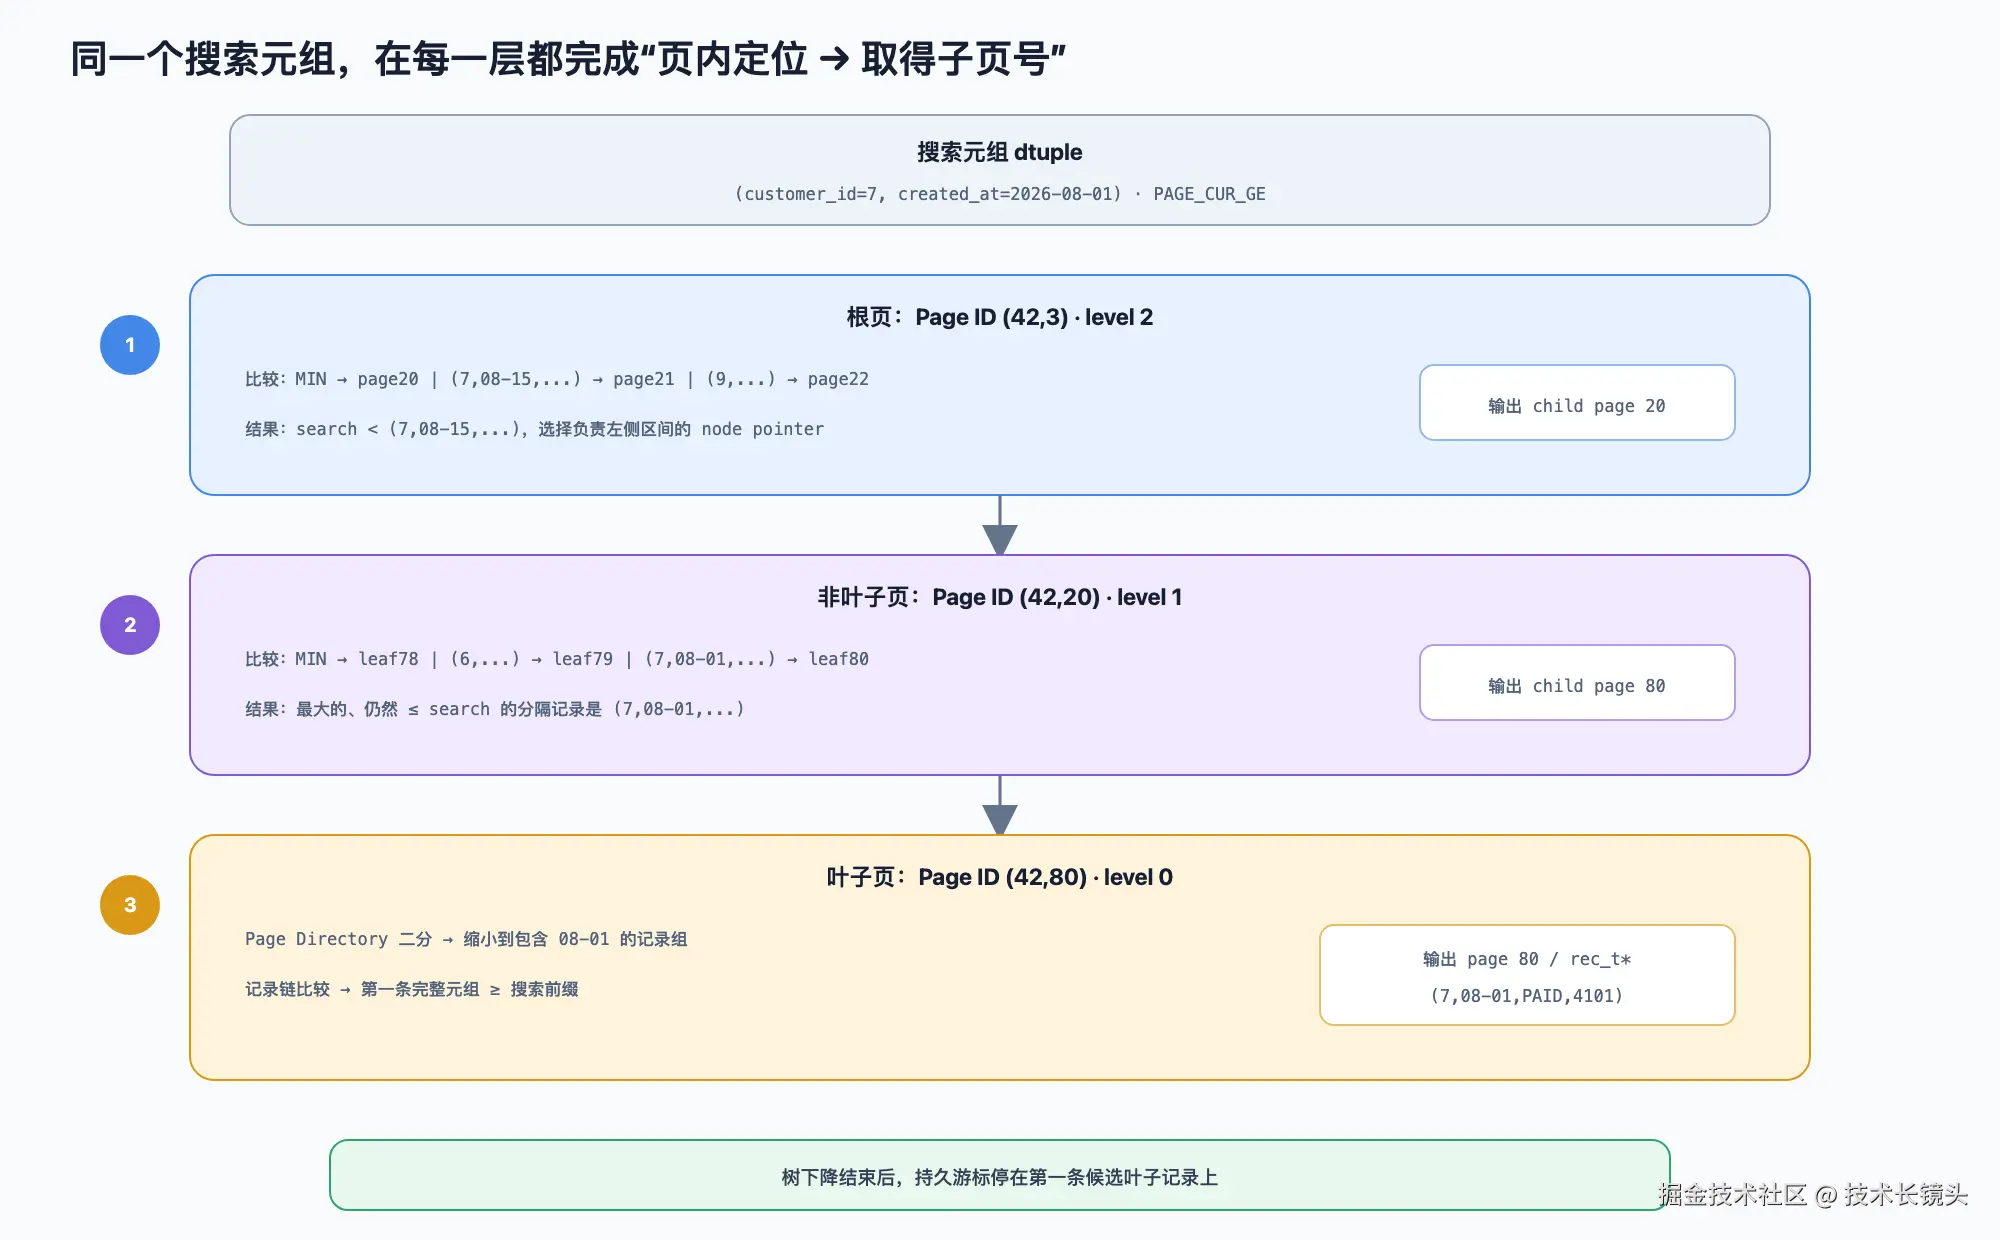Viewport: 2000px width, 1240px height.
Task: Select the root page comparison line with page20 page21 page22
Action: [x=557, y=379]
